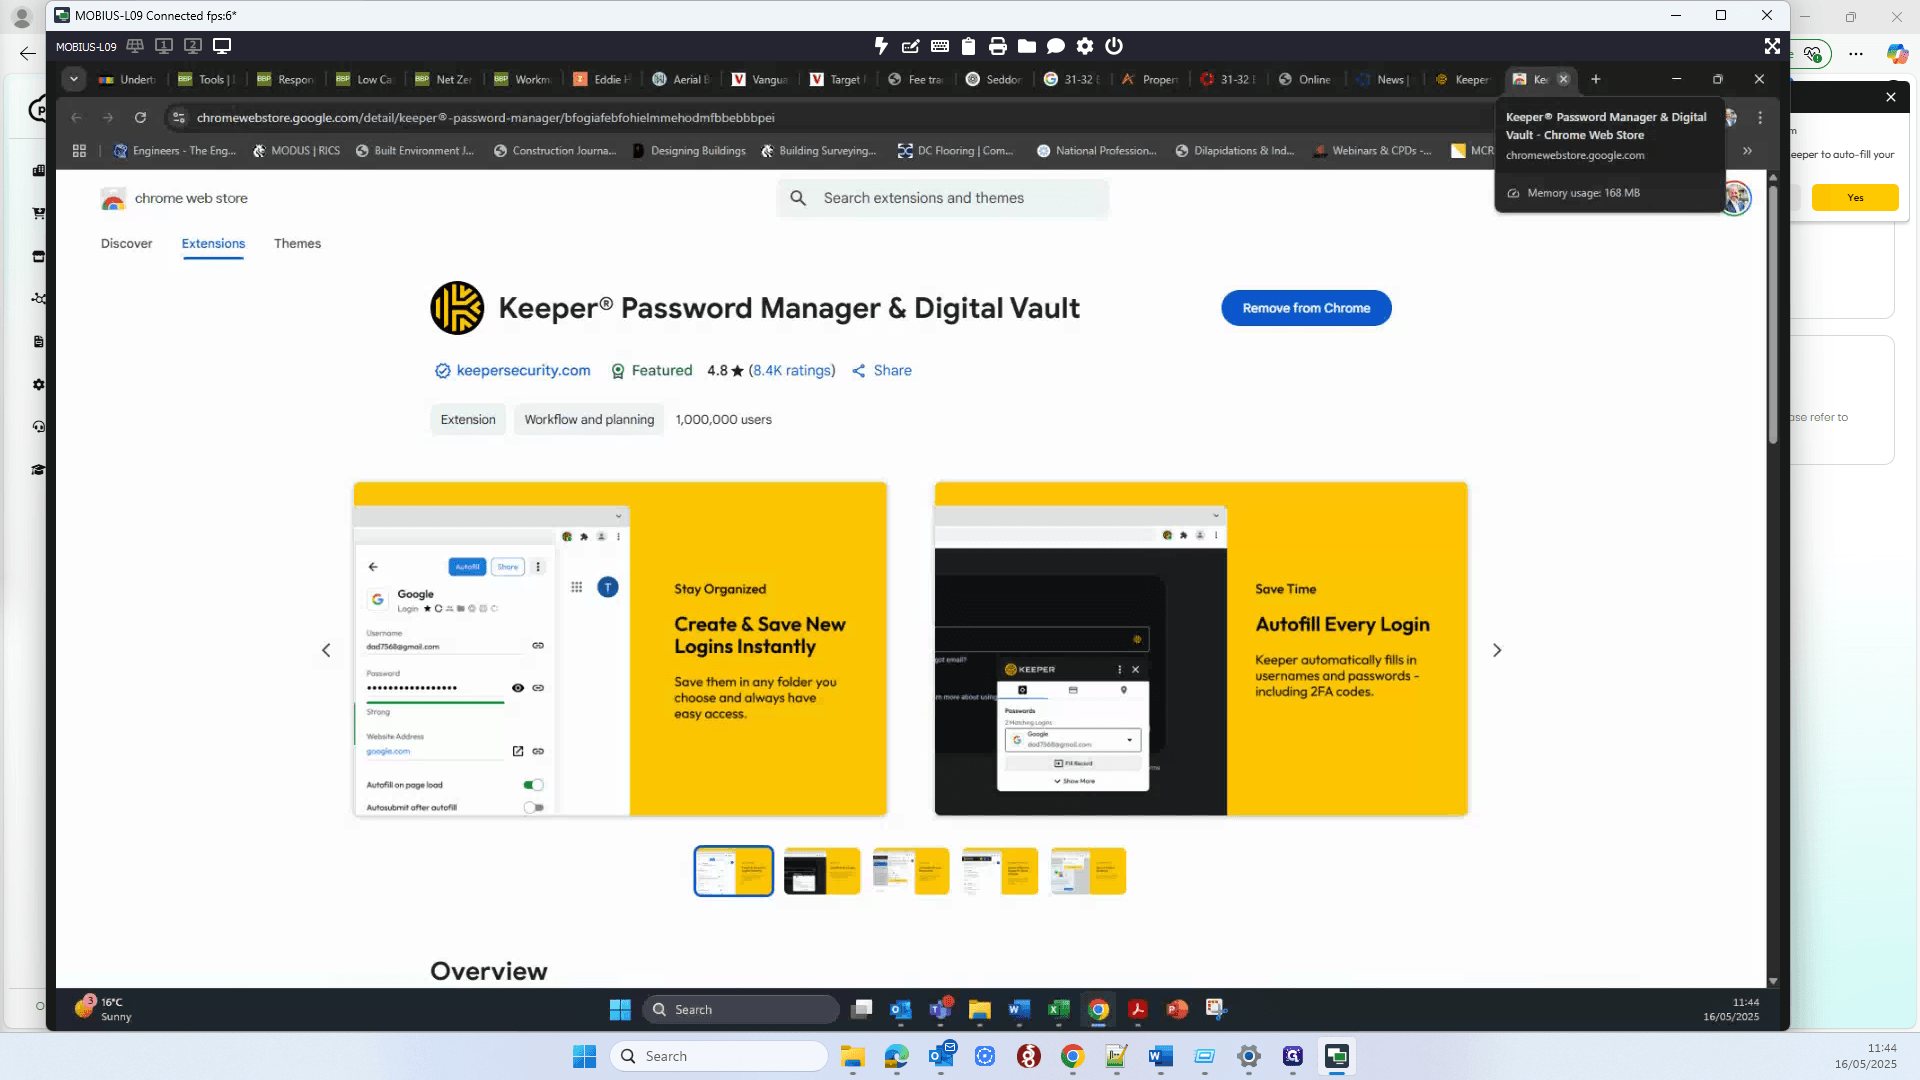
Task: Open the annotate pencil tool in remote toolbar
Action: click(x=910, y=46)
